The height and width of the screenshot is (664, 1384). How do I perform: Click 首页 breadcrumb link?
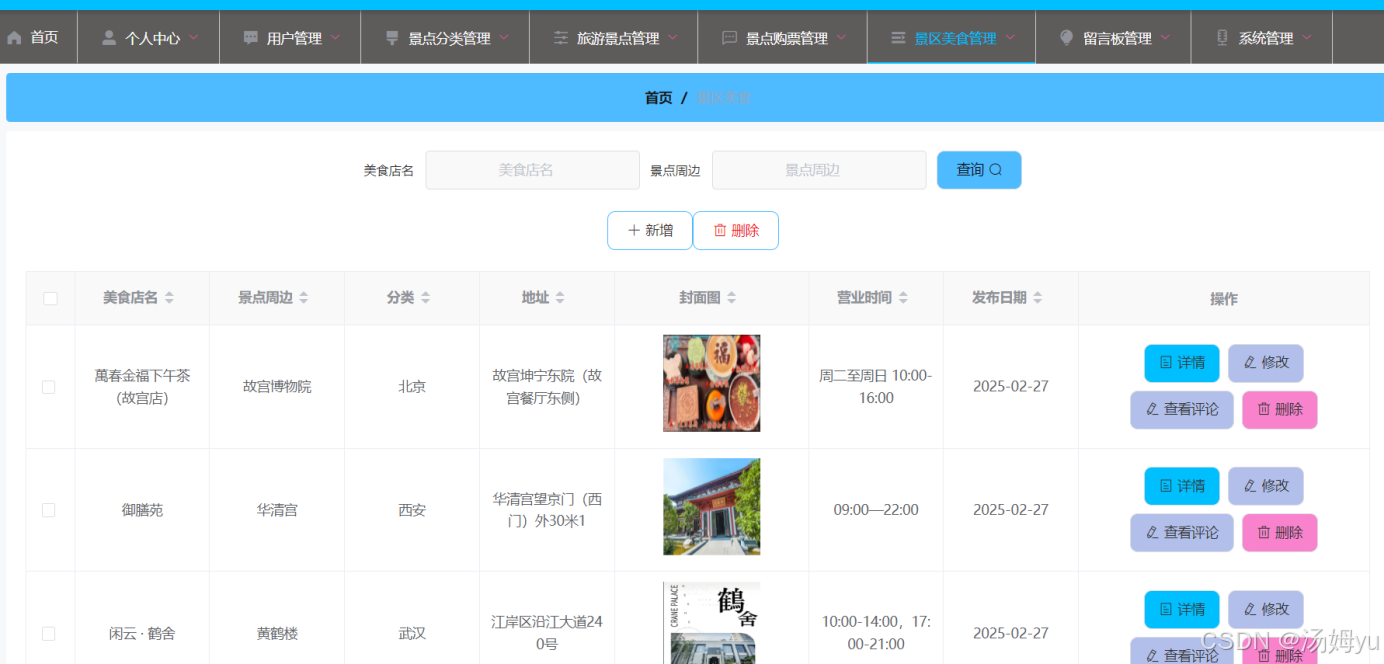click(x=658, y=98)
